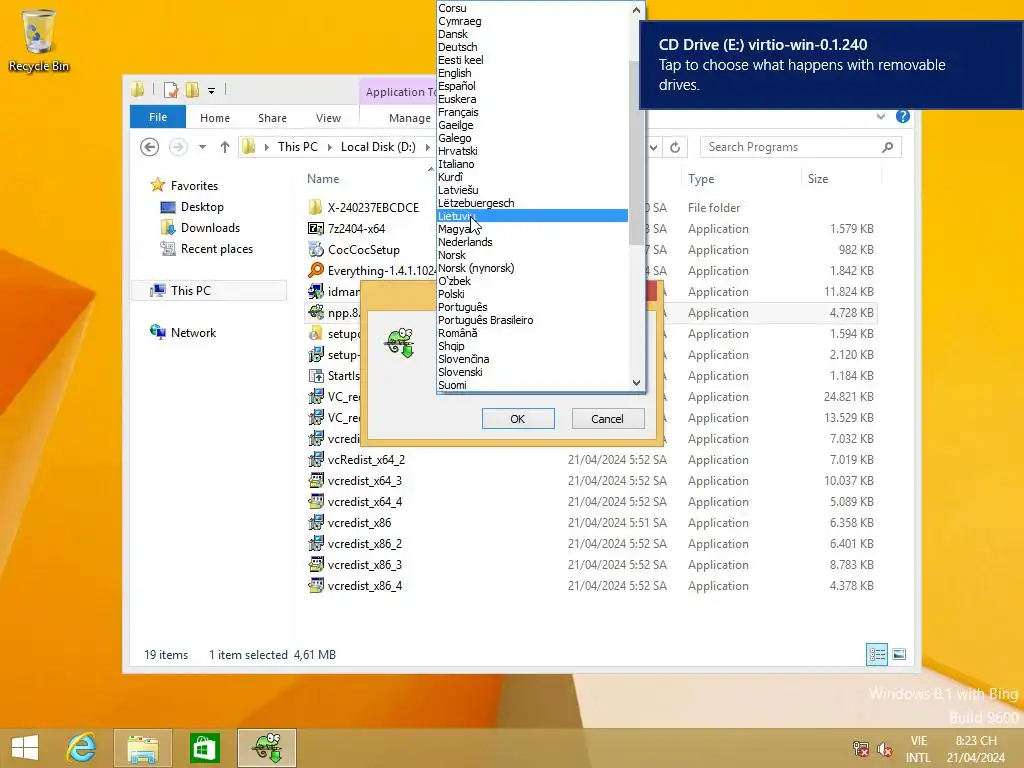The height and width of the screenshot is (768, 1024).
Task: Click This PC in the address bar
Action: click(298, 147)
